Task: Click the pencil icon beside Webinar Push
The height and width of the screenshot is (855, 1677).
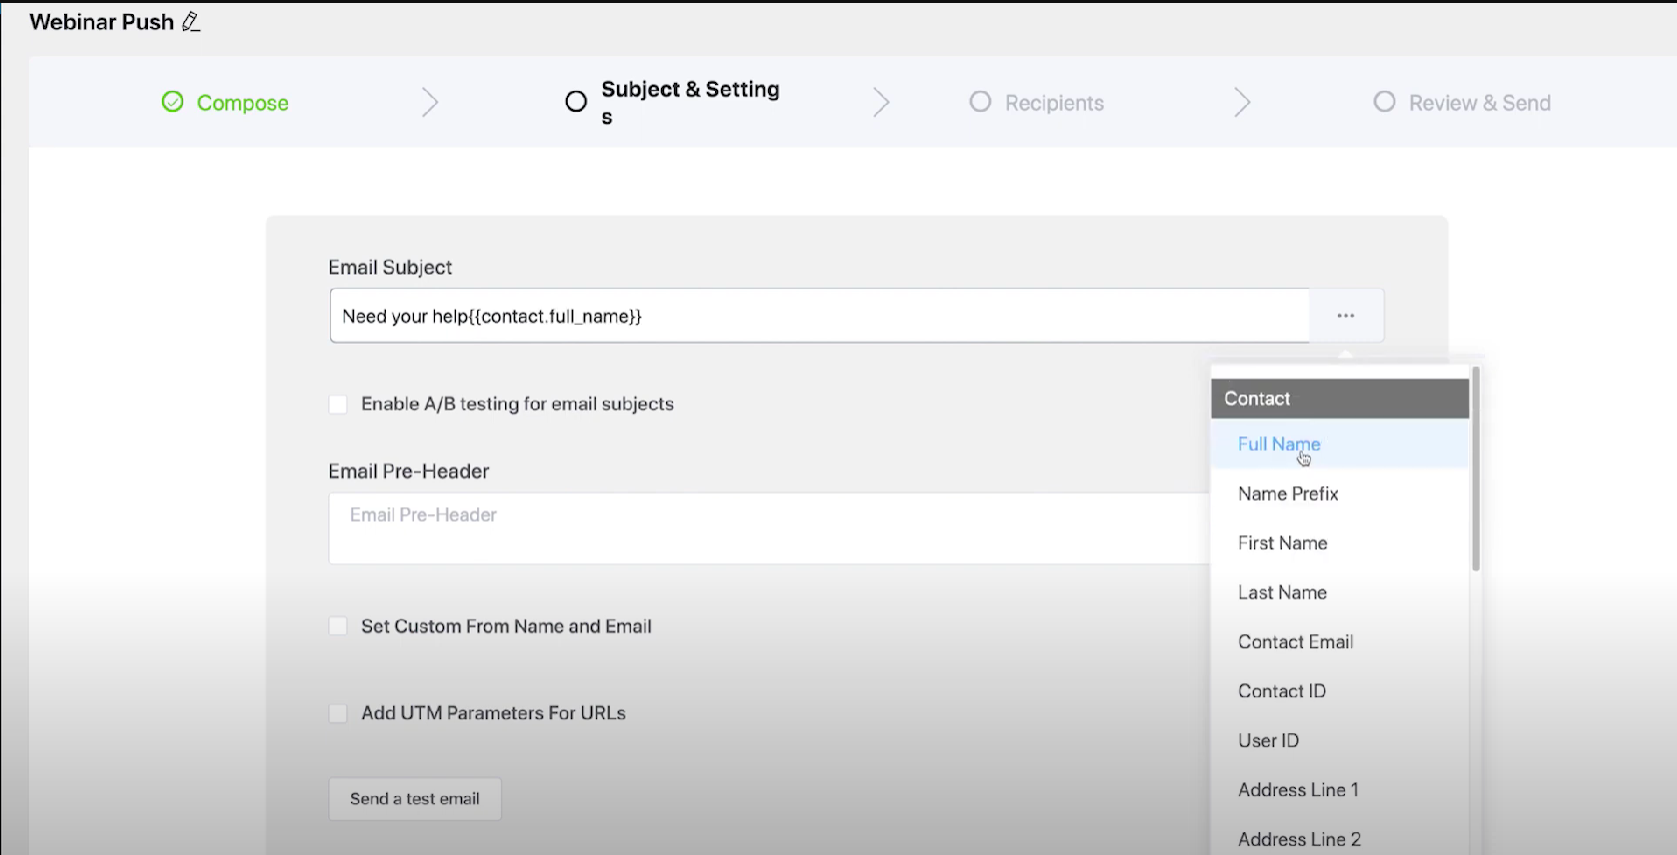Action: coord(191,22)
